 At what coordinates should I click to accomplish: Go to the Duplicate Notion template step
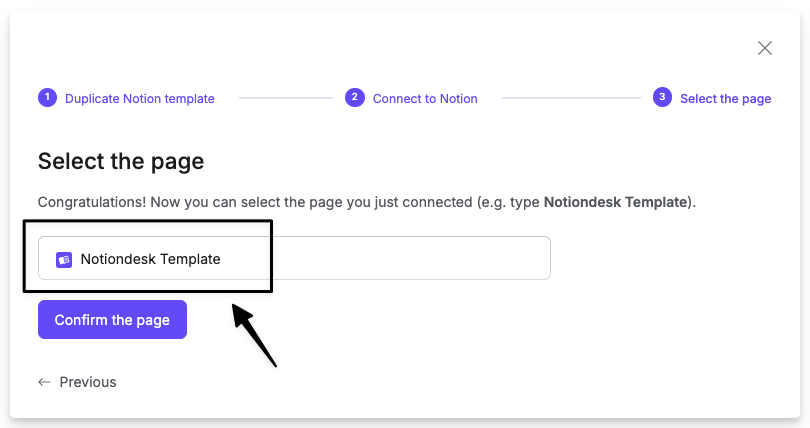(x=139, y=99)
